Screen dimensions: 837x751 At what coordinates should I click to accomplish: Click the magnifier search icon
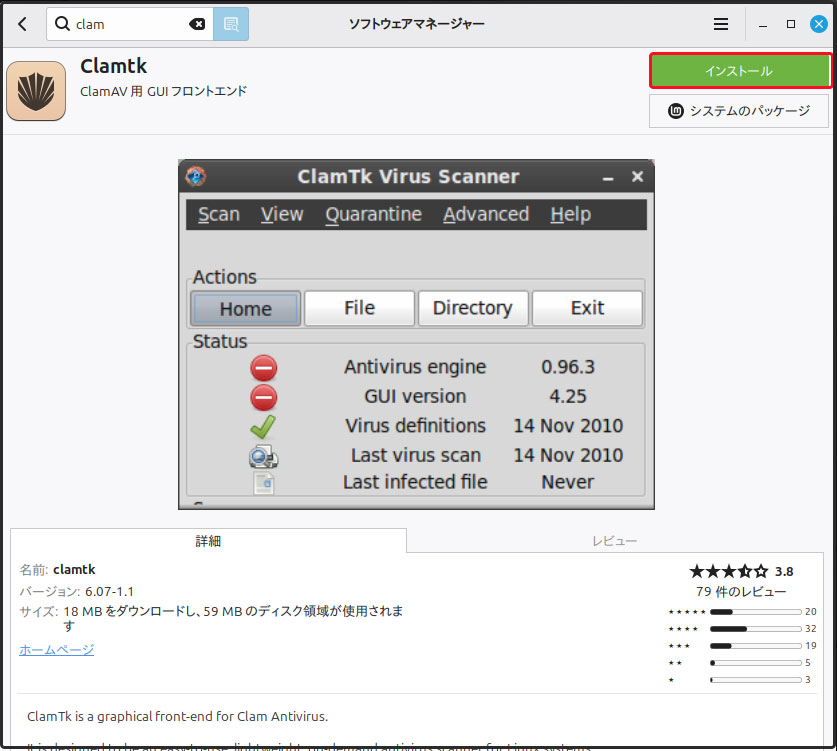(62, 23)
